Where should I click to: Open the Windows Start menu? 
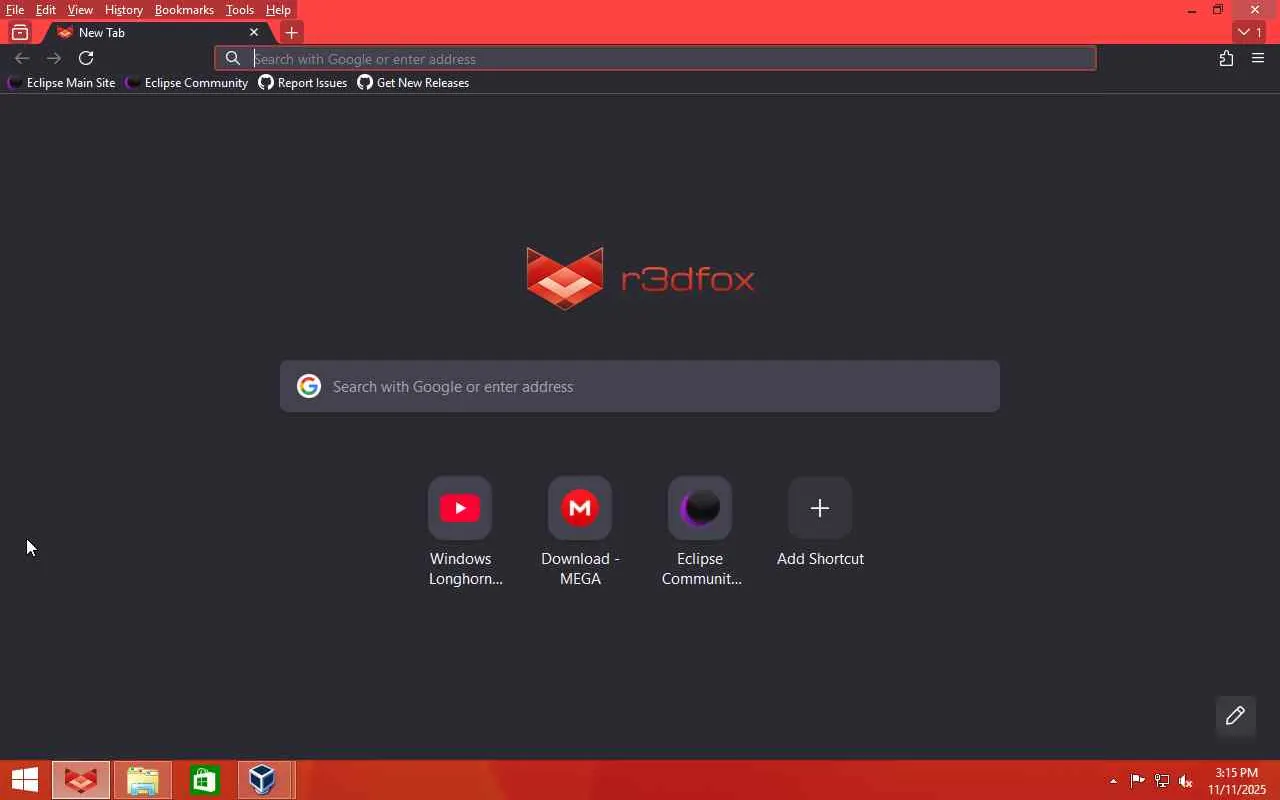click(24, 780)
